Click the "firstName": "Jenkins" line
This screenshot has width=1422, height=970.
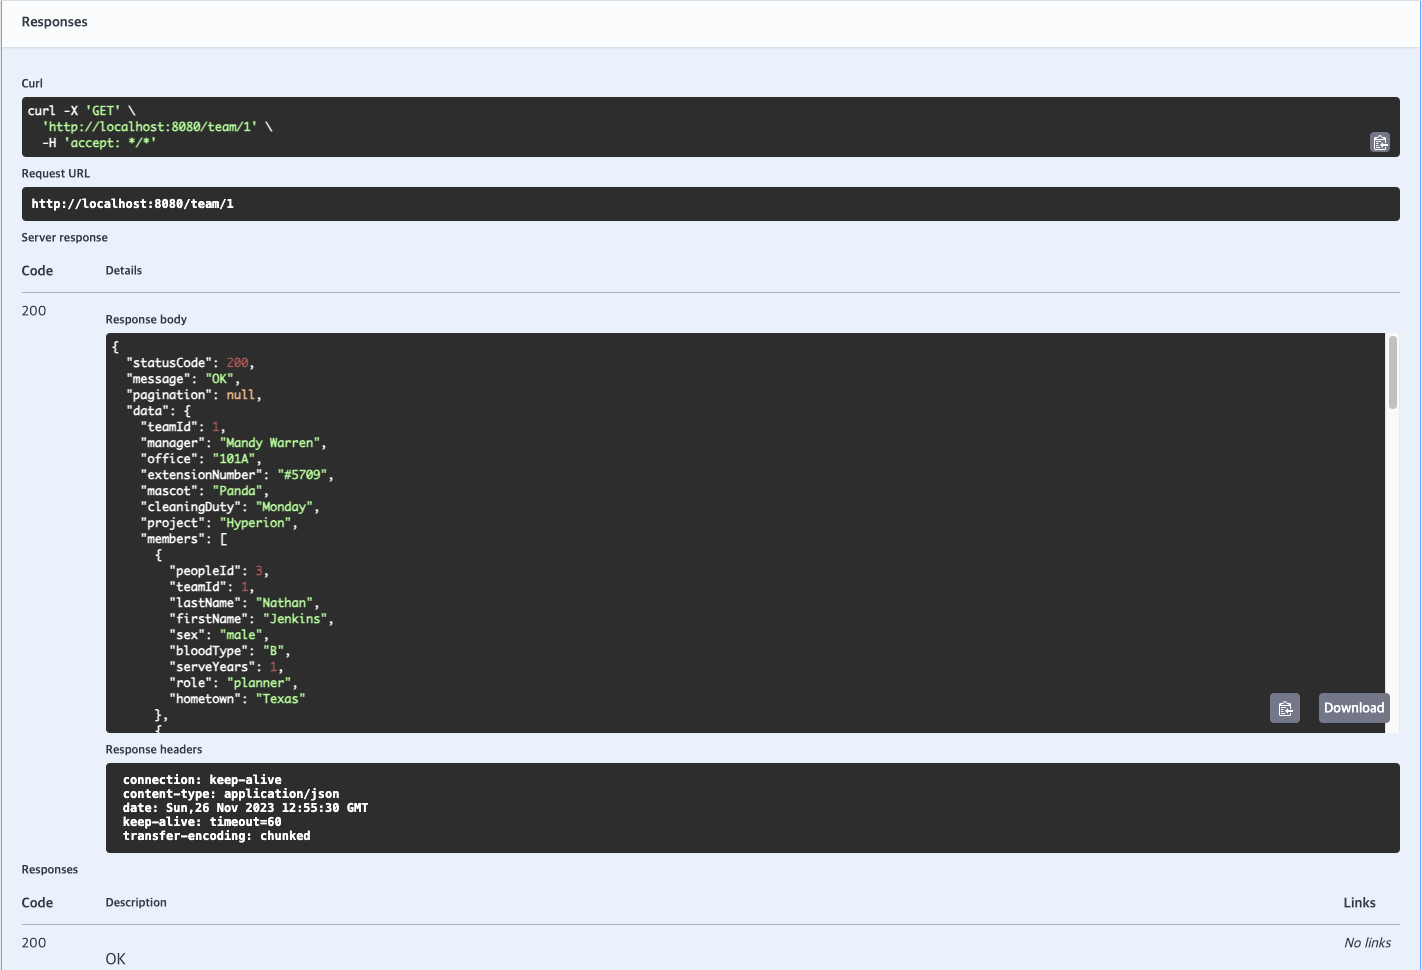tap(251, 619)
